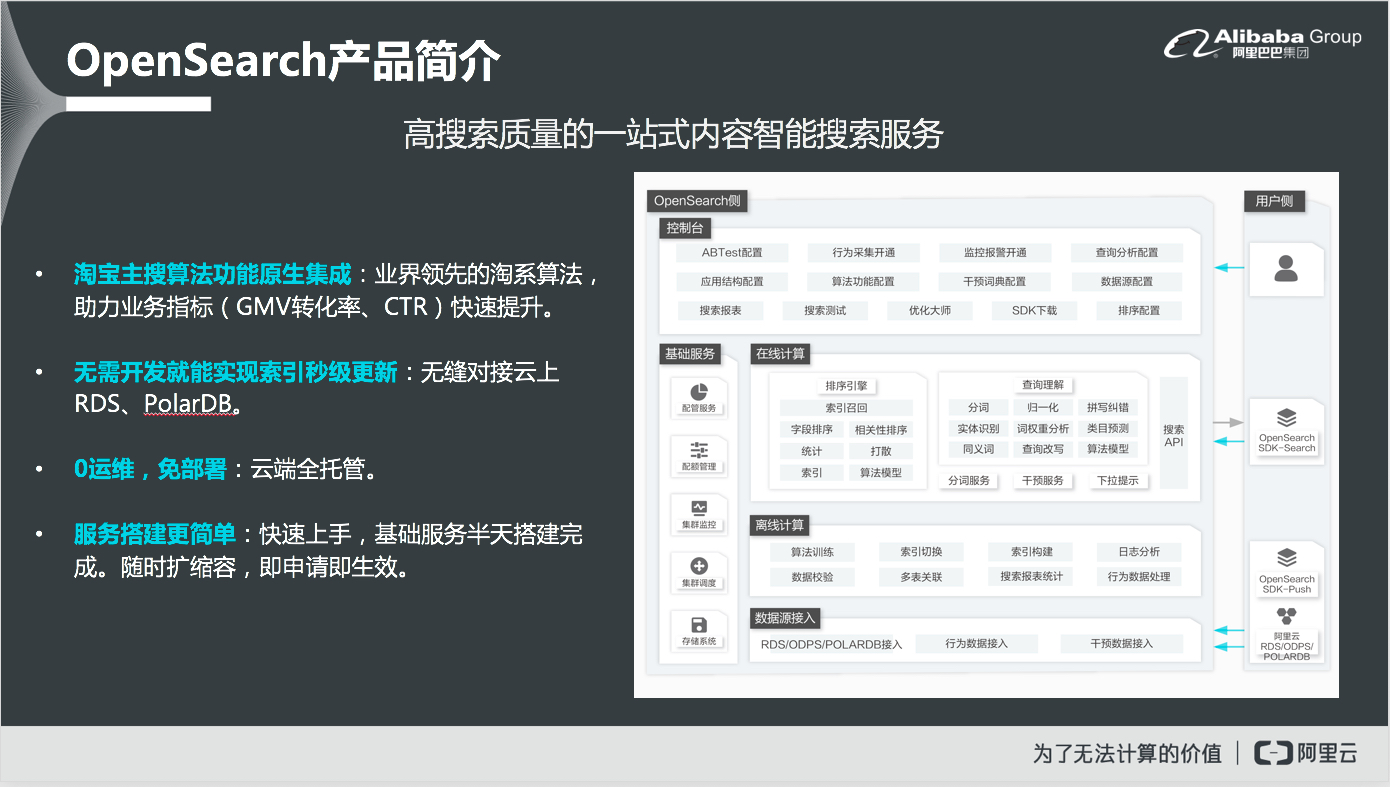
Task: Click the 算法训练 box
Action: coord(812,552)
